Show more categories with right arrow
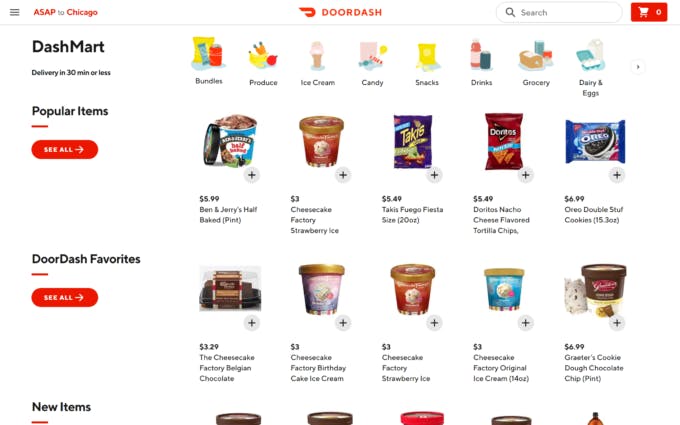The height and width of the screenshot is (425, 680). click(638, 67)
